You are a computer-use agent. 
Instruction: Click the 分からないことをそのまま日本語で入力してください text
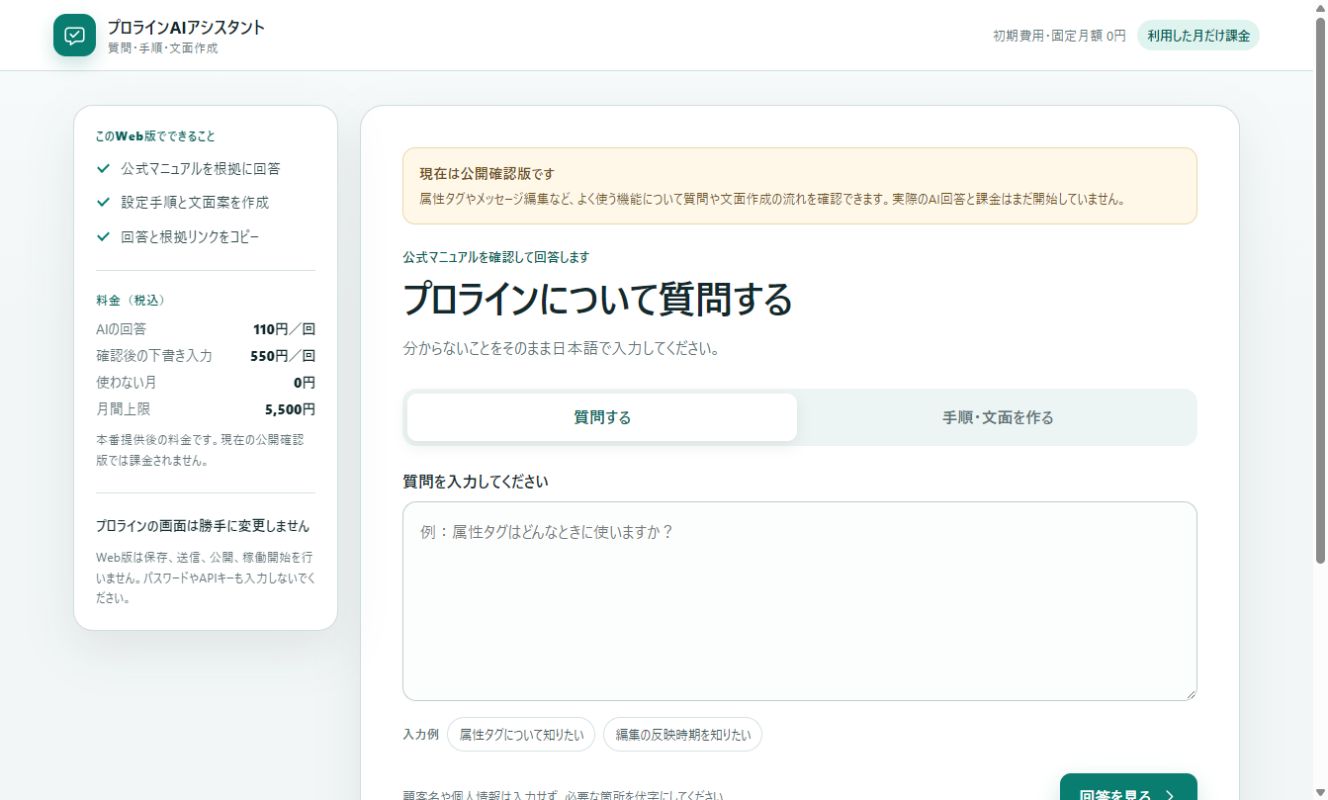[x=561, y=349]
